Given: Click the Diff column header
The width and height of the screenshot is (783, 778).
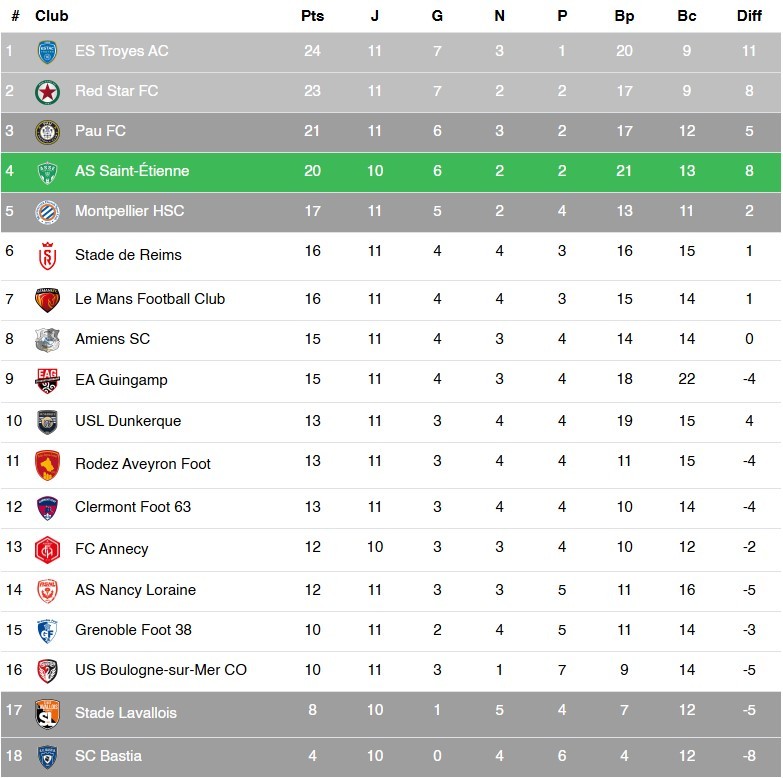Looking at the screenshot, I should 749,16.
